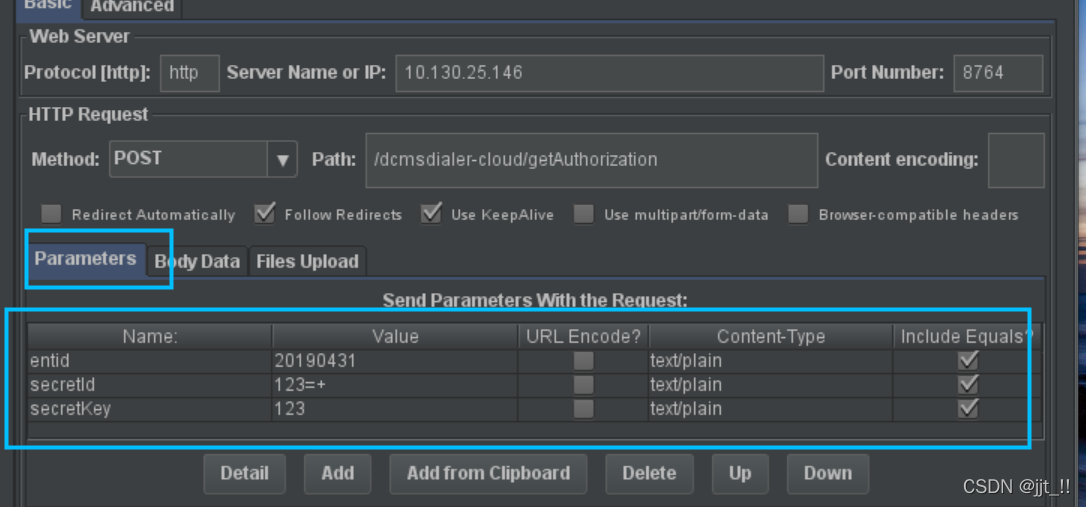Edit the request Path field
Viewport: 1086px width, 507px height.
[x=591, y=160]
